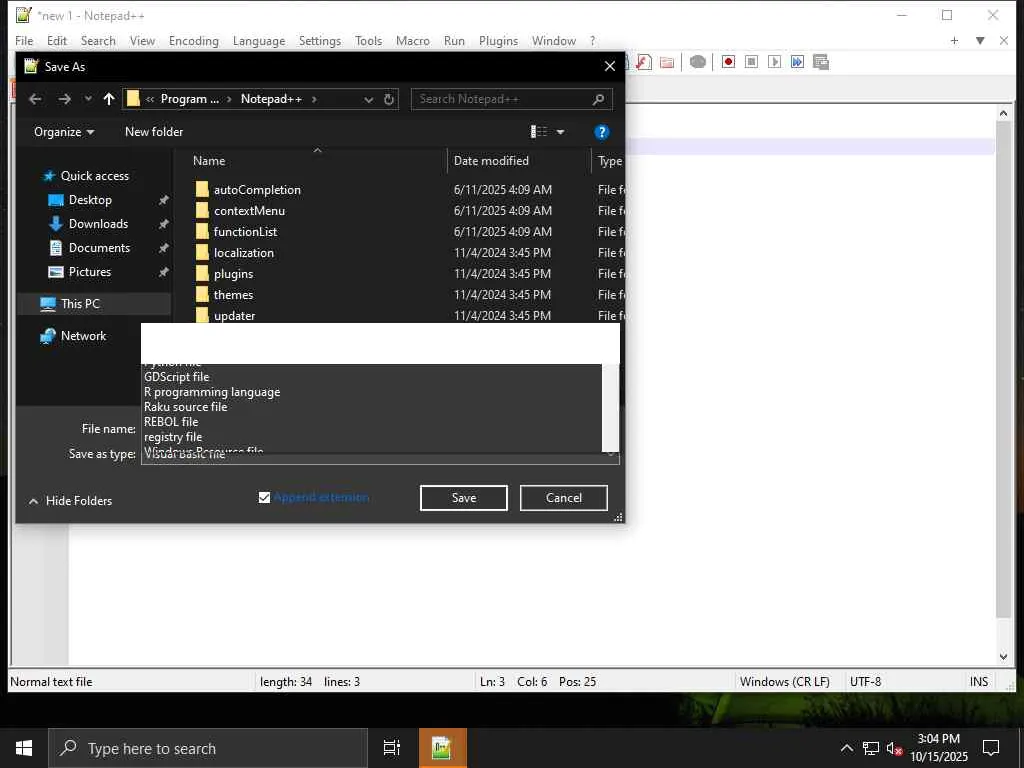Click file type list scrollbar
Viewport: 1024px width, 768px height.
tap(610, 408)
